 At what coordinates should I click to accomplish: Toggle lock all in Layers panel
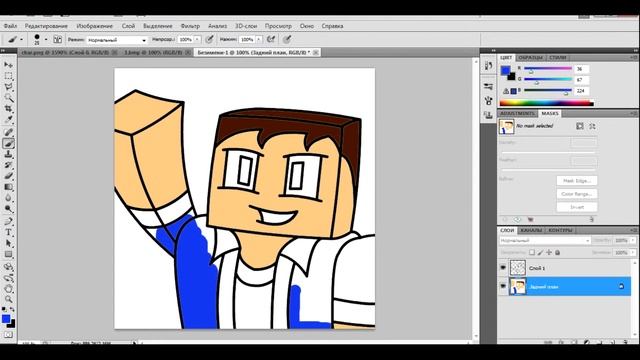[558, 253]
